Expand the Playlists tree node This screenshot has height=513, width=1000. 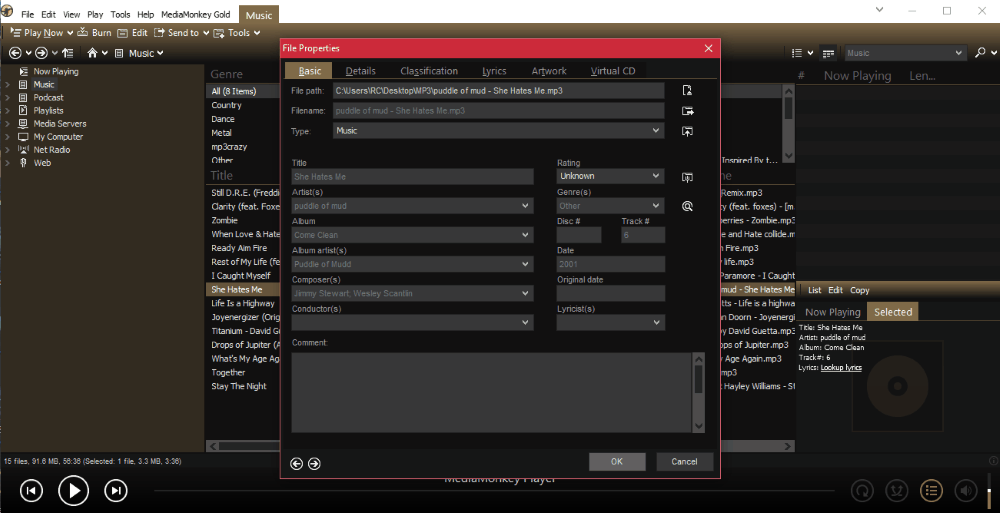tap(8, 110)
